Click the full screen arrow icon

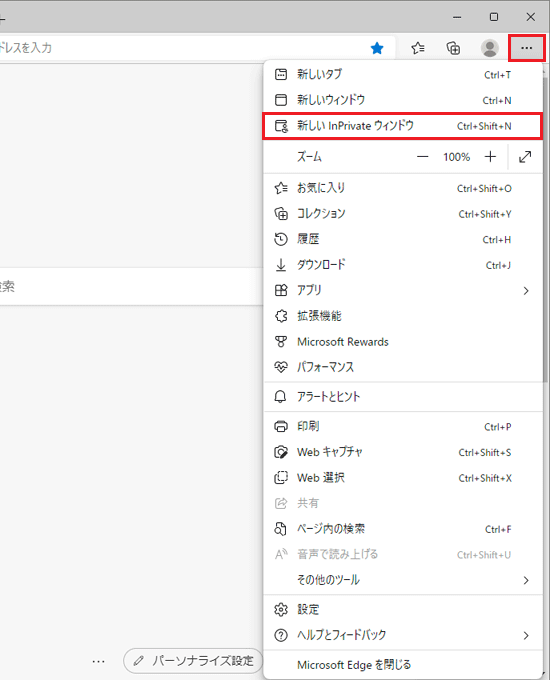[x=525, y=157]
